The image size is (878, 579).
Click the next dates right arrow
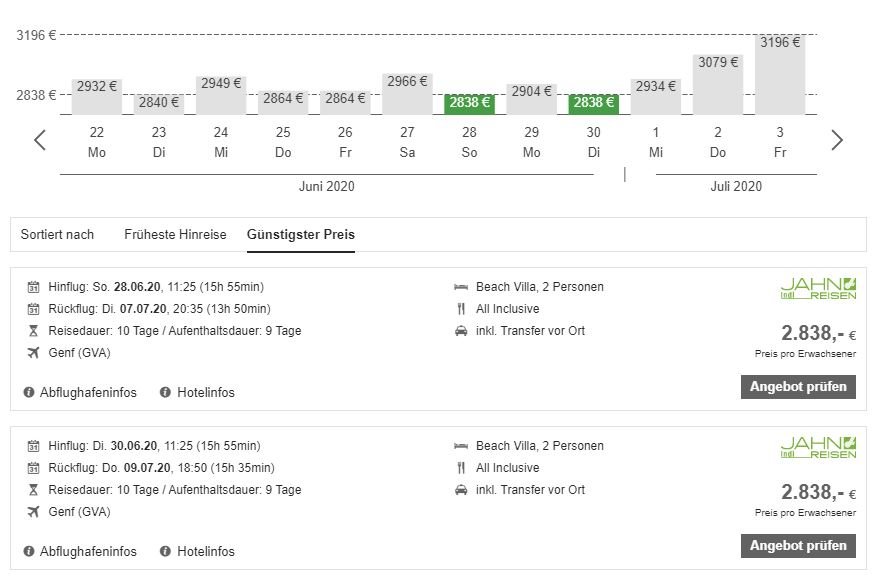click(x=837, y=140)
